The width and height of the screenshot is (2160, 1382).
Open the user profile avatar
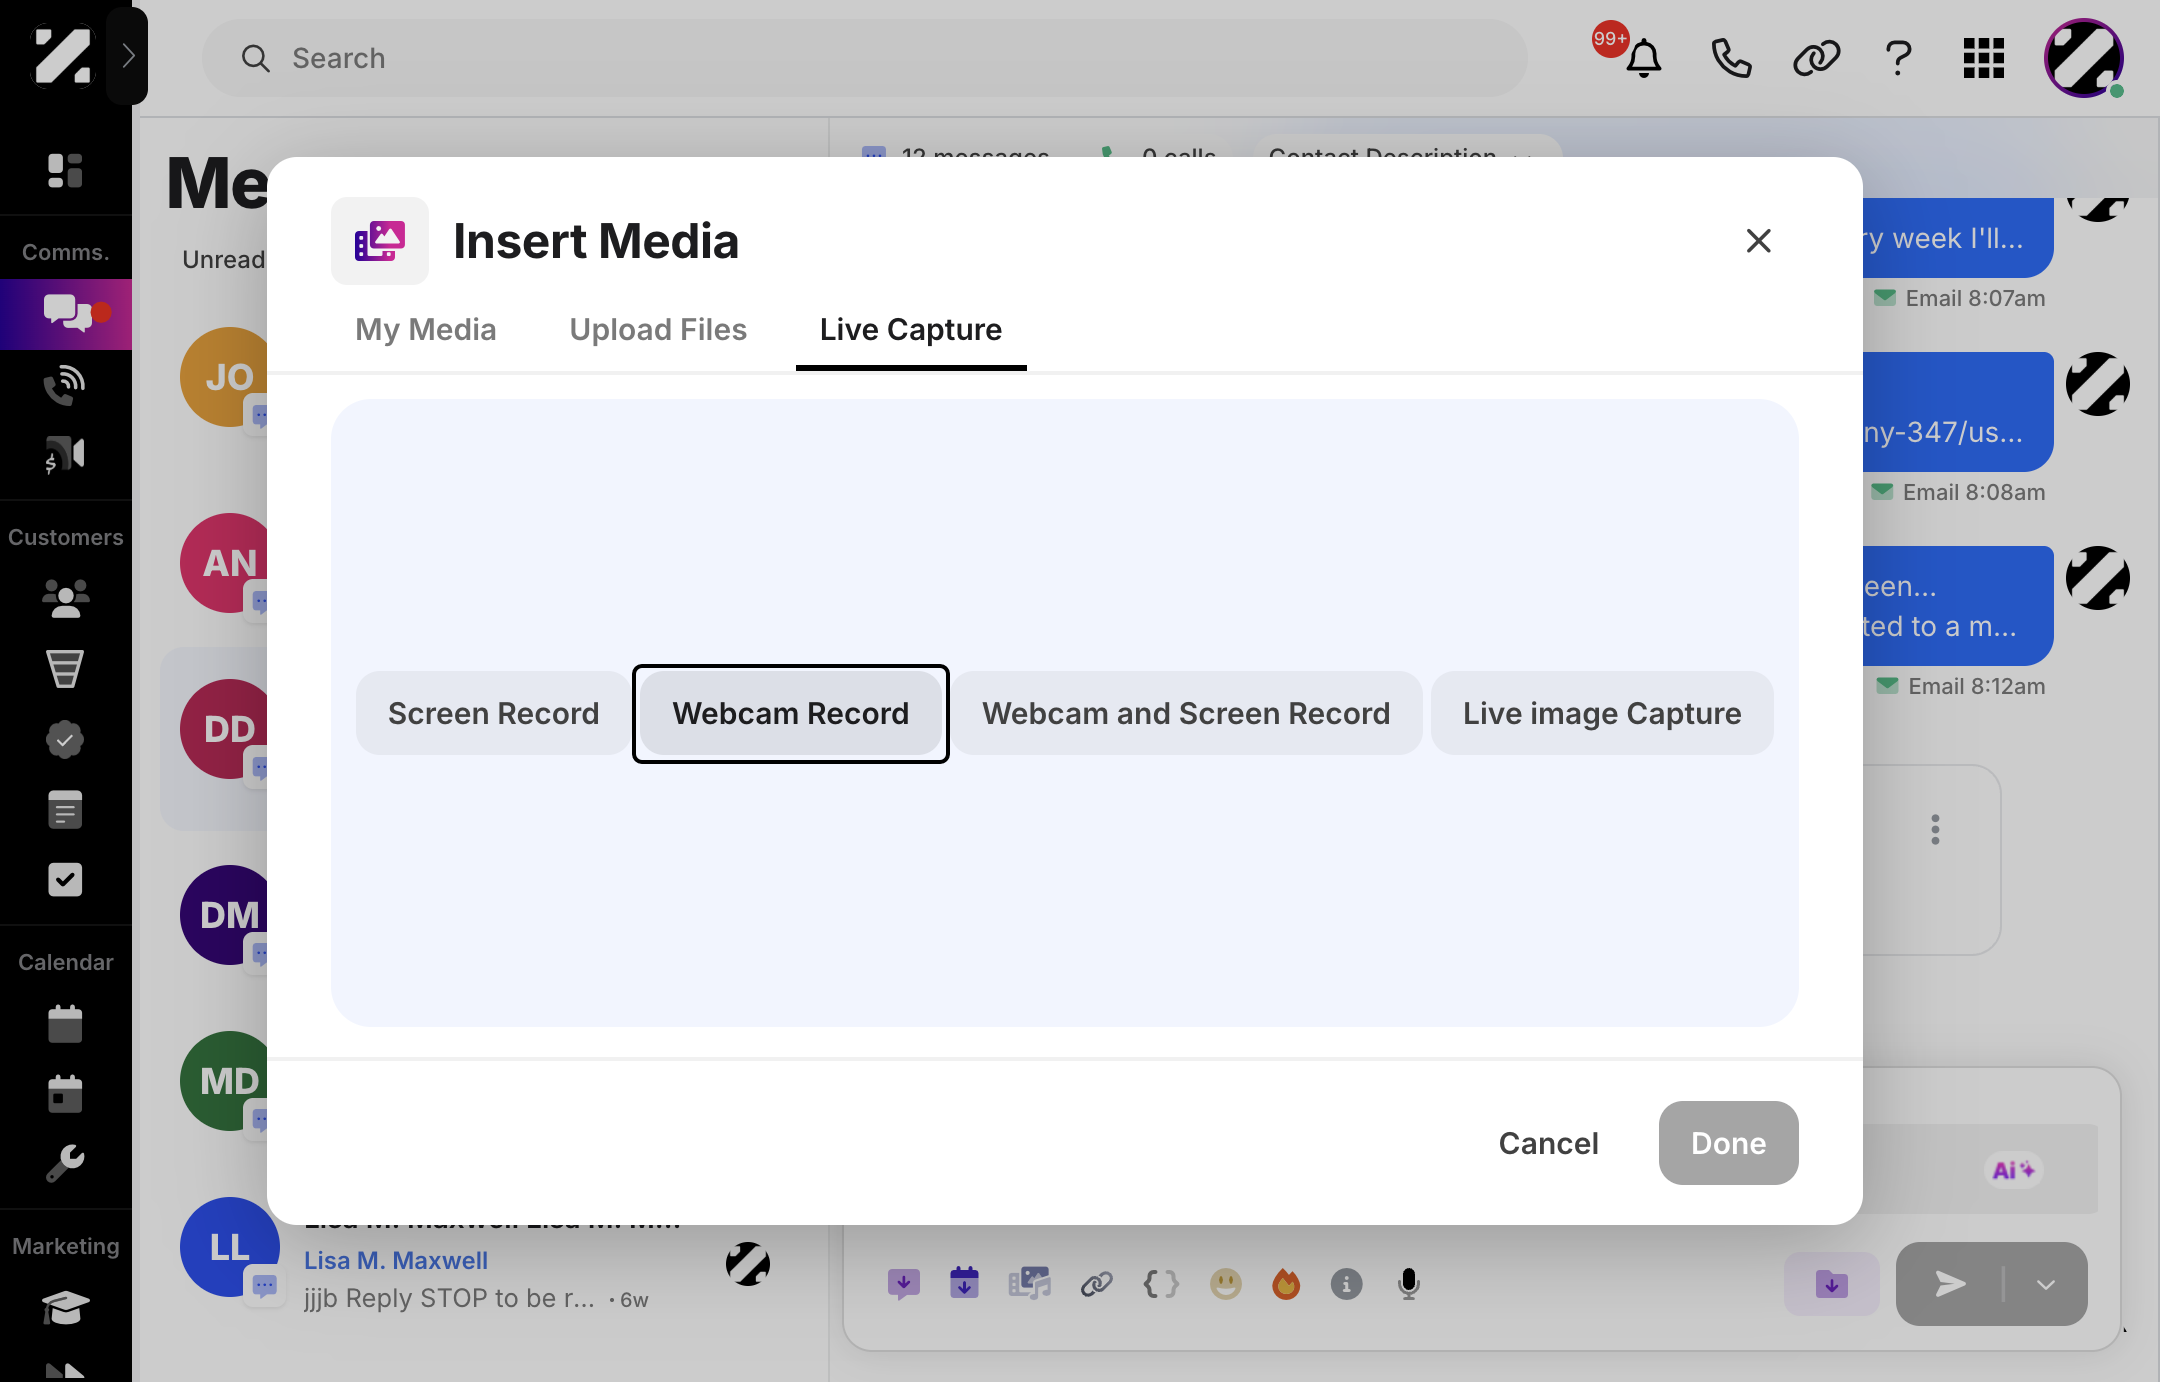[2084, 58]
